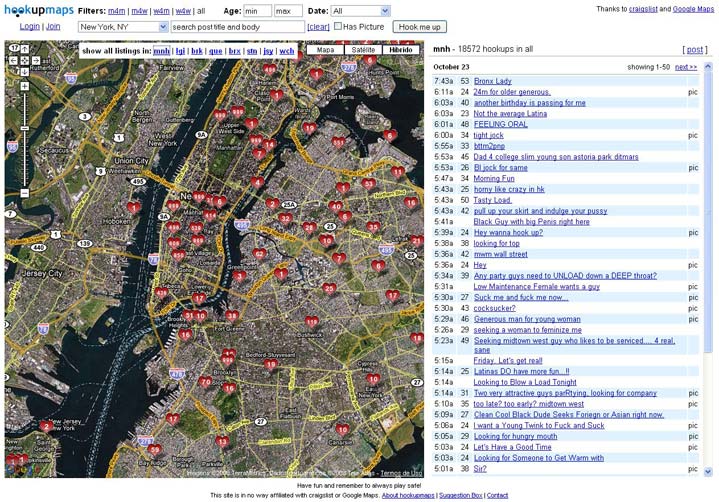Show listings in brk borough
719x502 pixels.
click(197, 50)
